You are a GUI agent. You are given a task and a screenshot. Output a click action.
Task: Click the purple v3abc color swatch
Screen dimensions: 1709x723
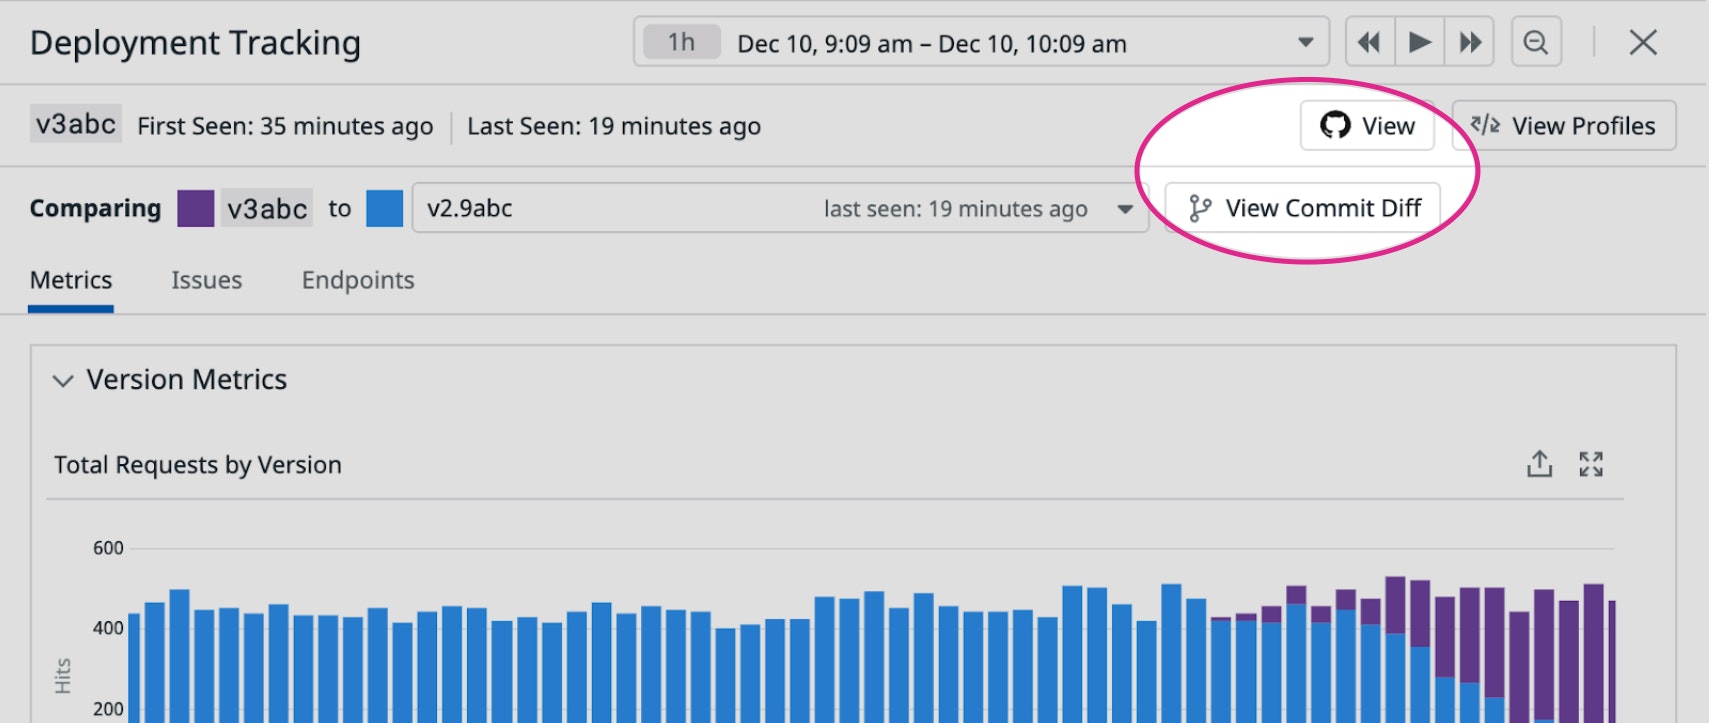195,208
